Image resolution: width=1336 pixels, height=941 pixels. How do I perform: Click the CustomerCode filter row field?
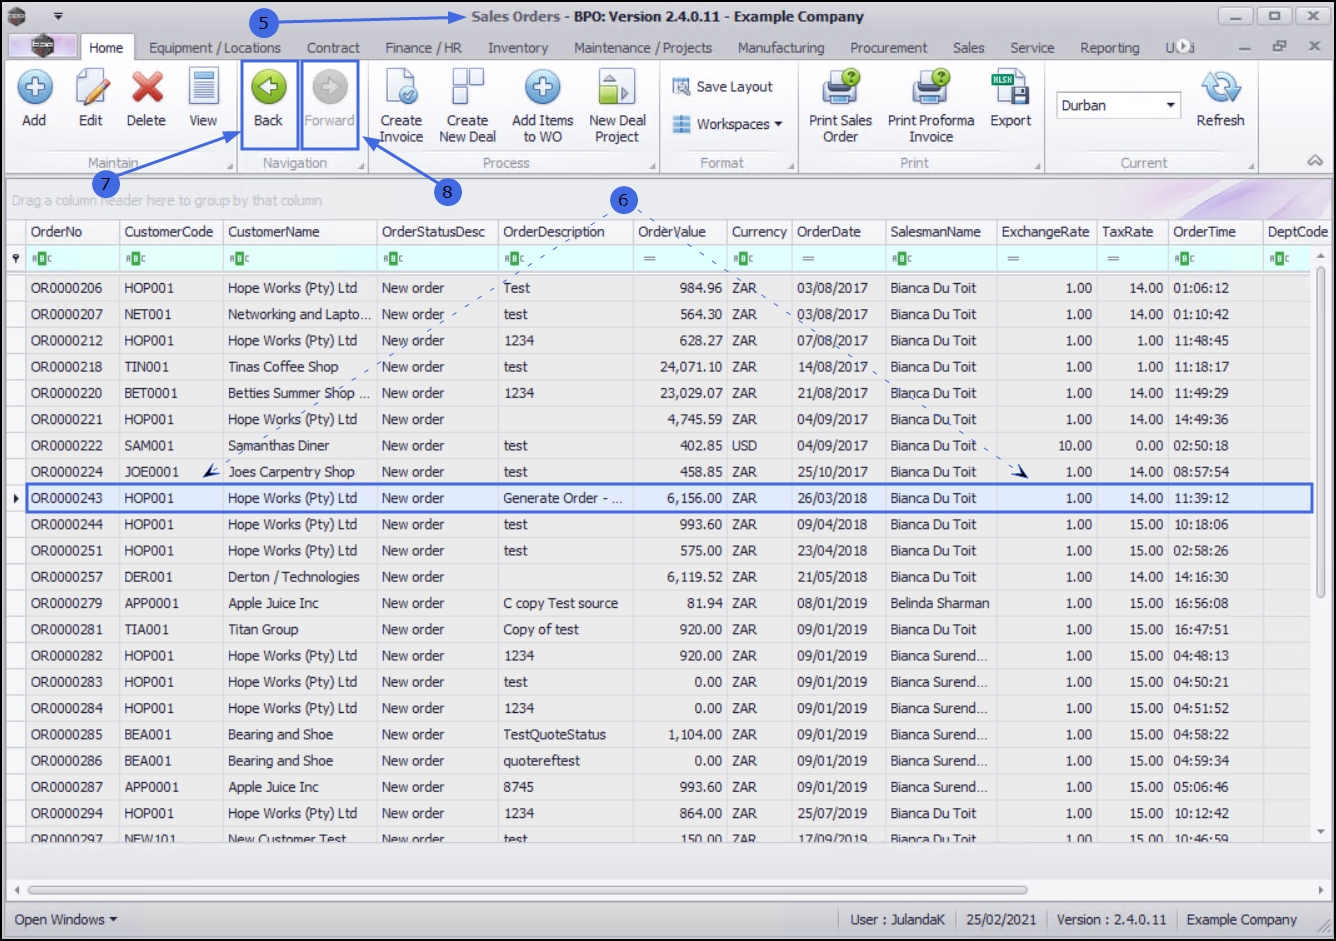click(171, 259)
